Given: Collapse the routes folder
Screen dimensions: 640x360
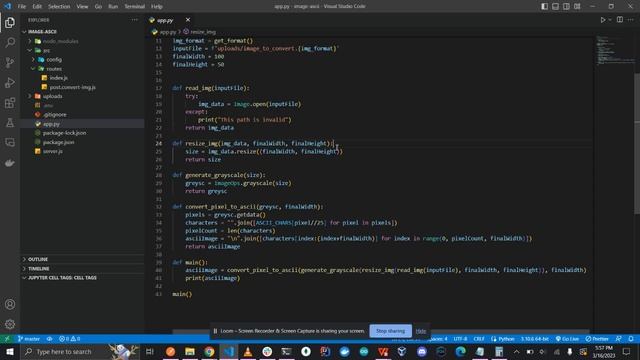Looking at the screenshot, I should tap(82, 69).
